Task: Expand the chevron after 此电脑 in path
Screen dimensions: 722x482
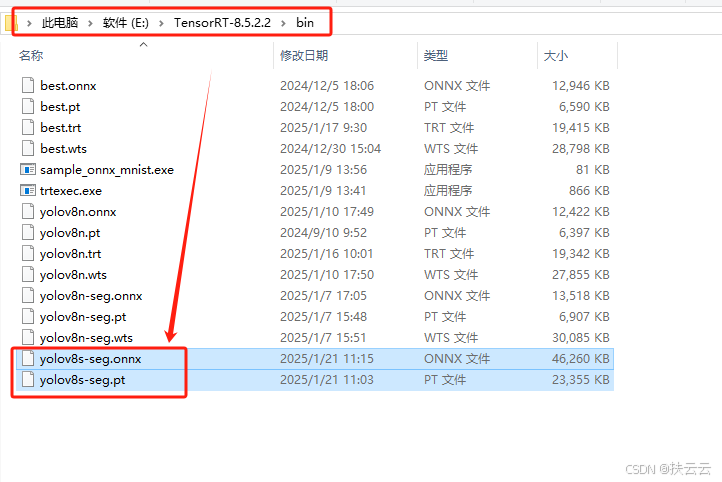Action: pos(90,23)
